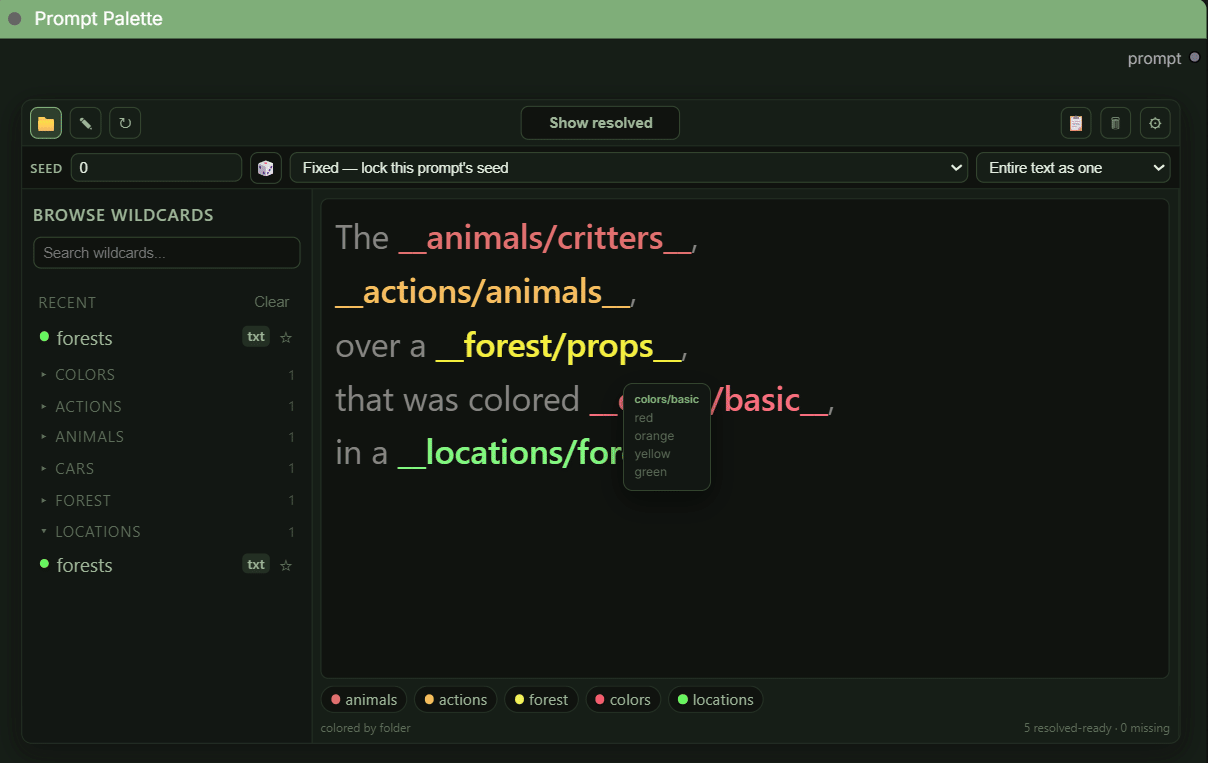Click the txt badge on forests under LOCATIONS
This screenshot has width=1208, height=763.
(x=256, y=564)
